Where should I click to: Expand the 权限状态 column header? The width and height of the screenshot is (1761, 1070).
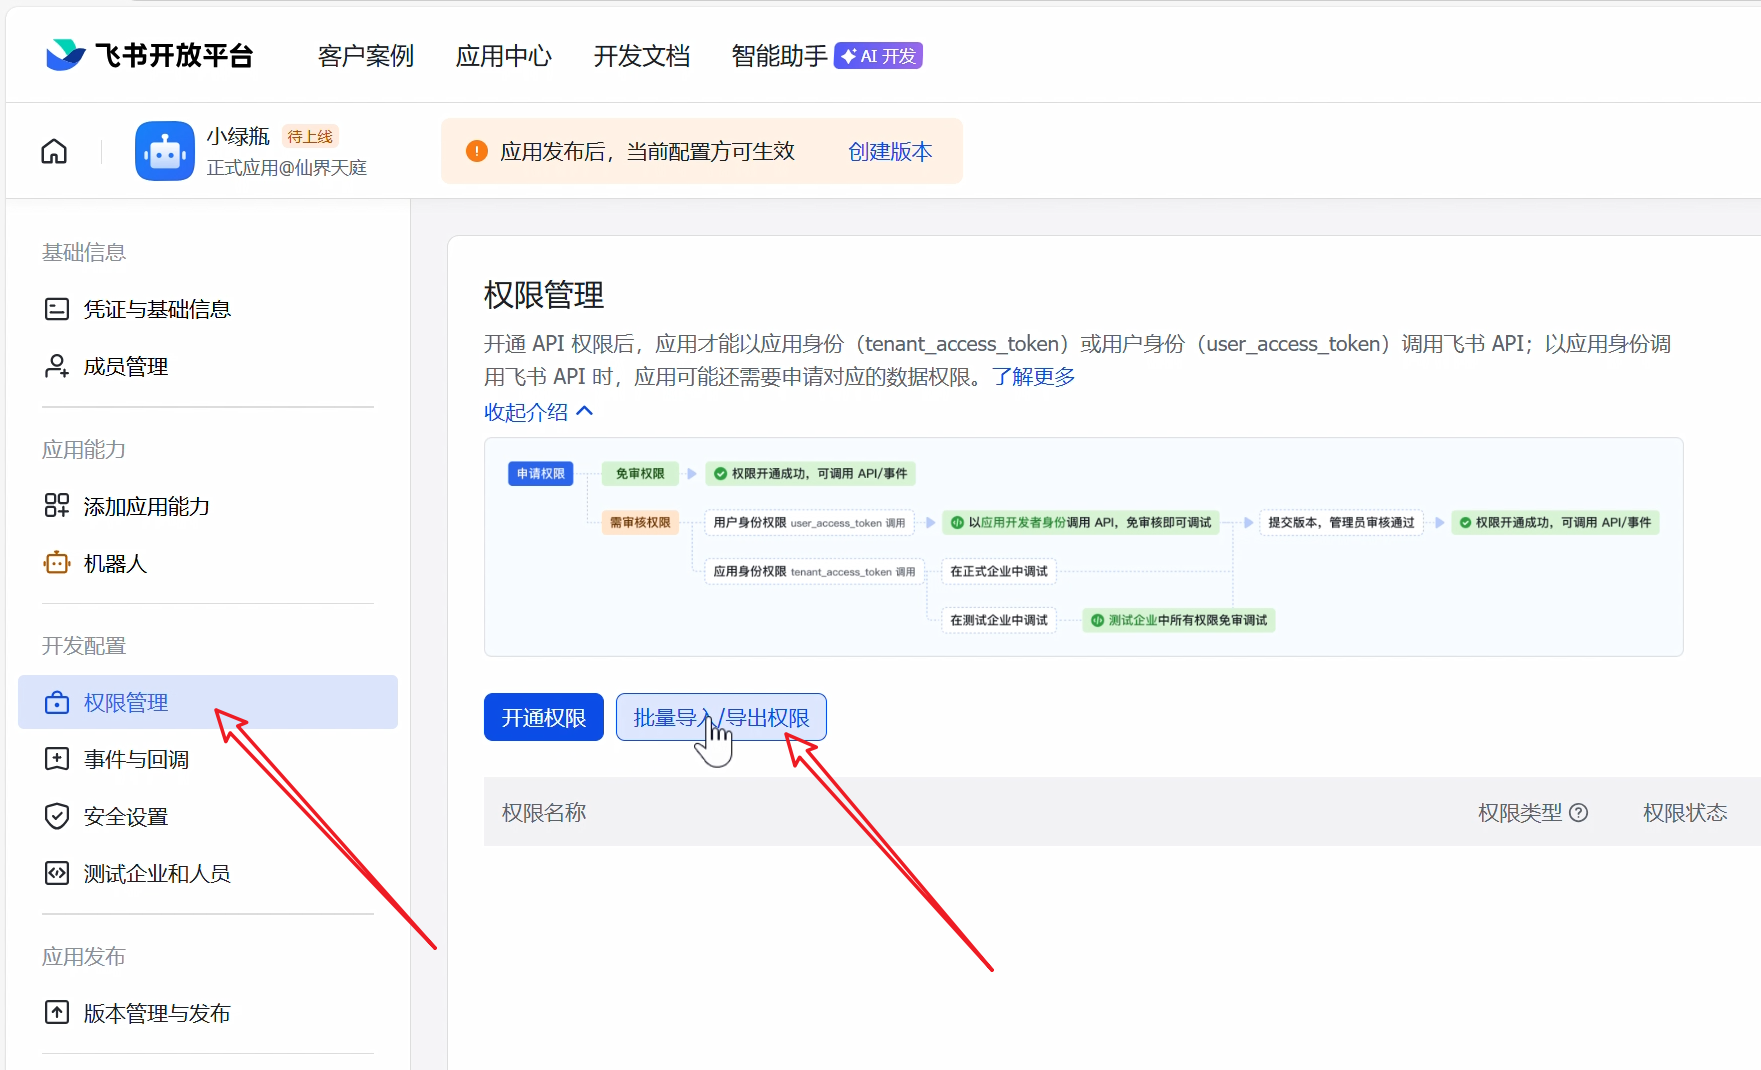1684,812
